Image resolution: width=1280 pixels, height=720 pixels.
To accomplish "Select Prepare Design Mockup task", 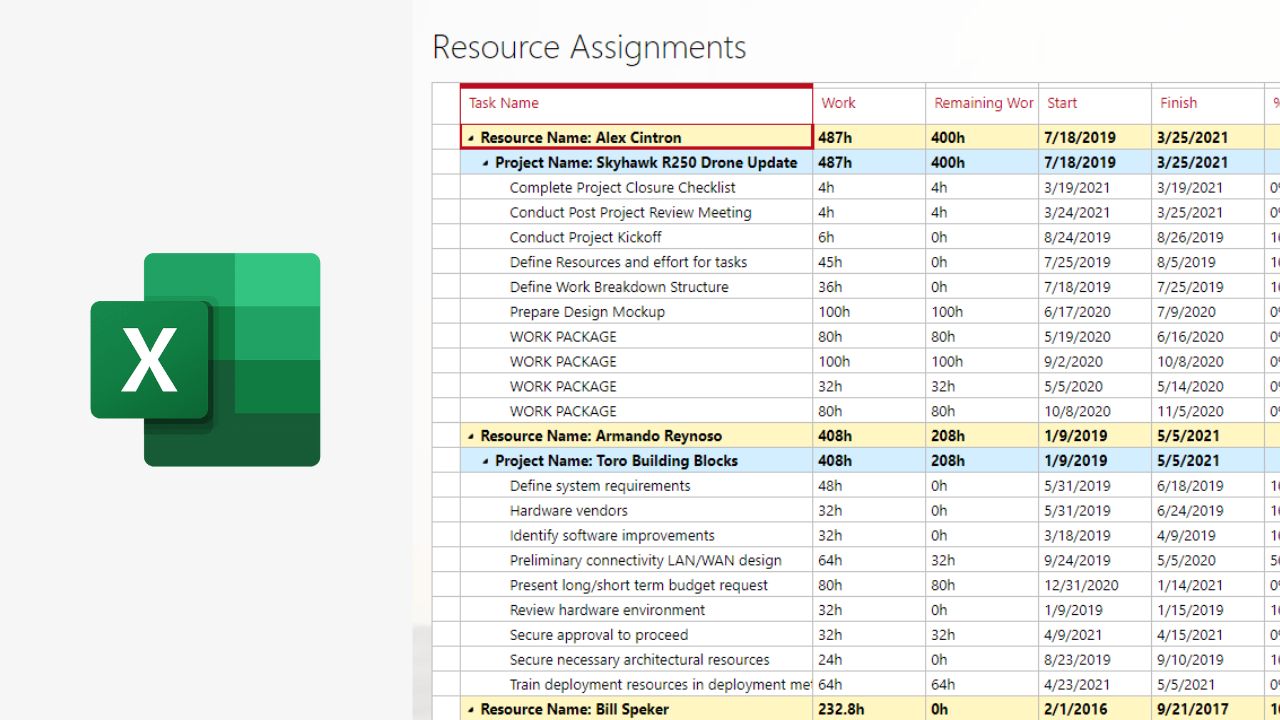I will click(587, 312).
